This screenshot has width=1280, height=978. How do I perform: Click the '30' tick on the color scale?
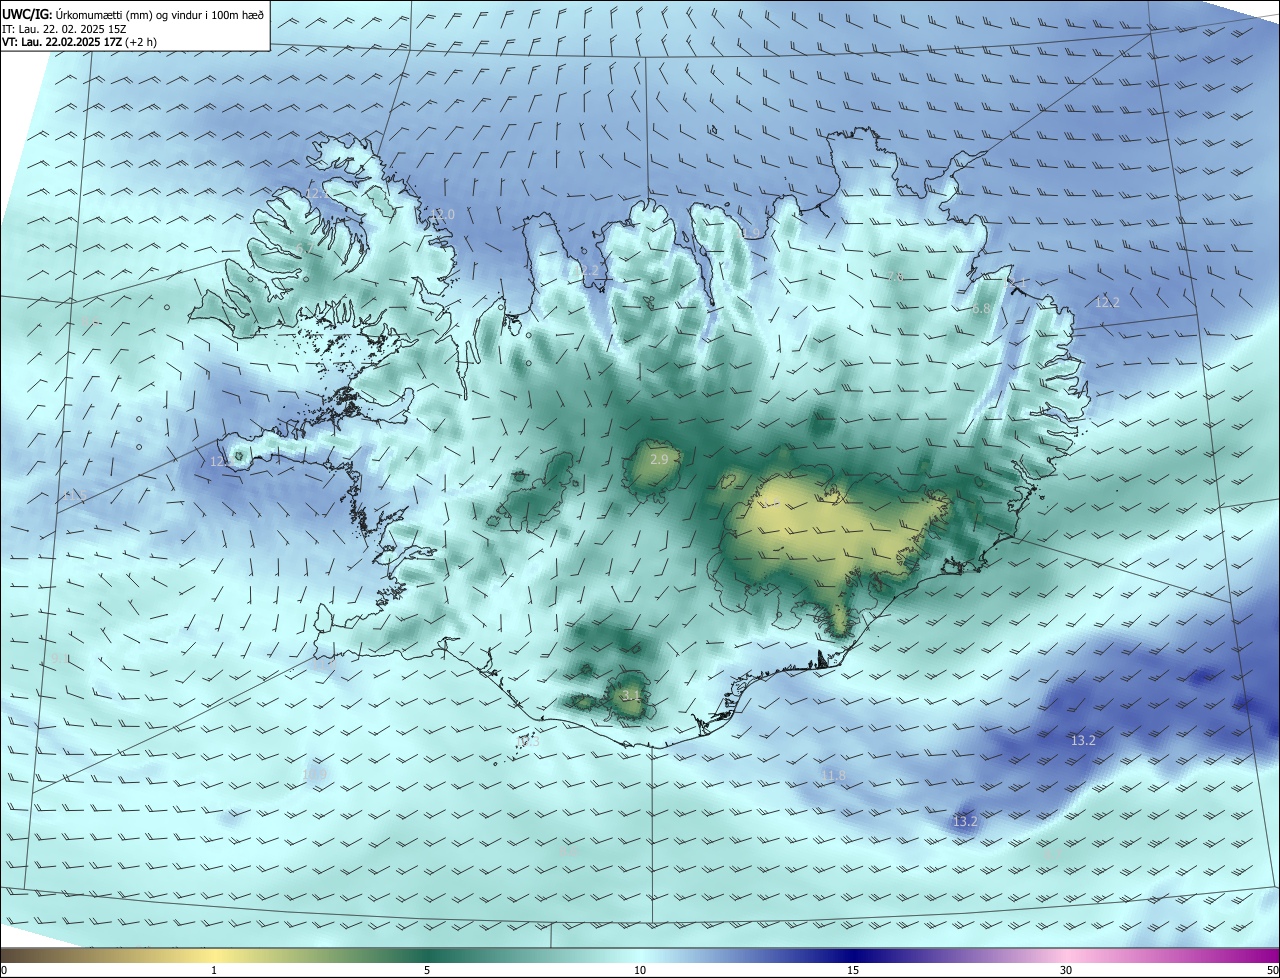(1066, 970)
